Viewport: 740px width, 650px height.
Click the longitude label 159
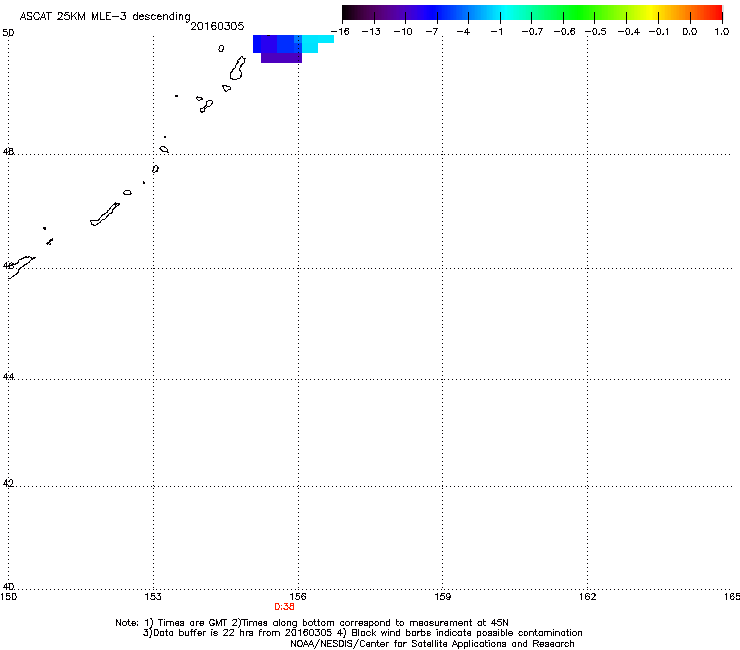(443, 597)
